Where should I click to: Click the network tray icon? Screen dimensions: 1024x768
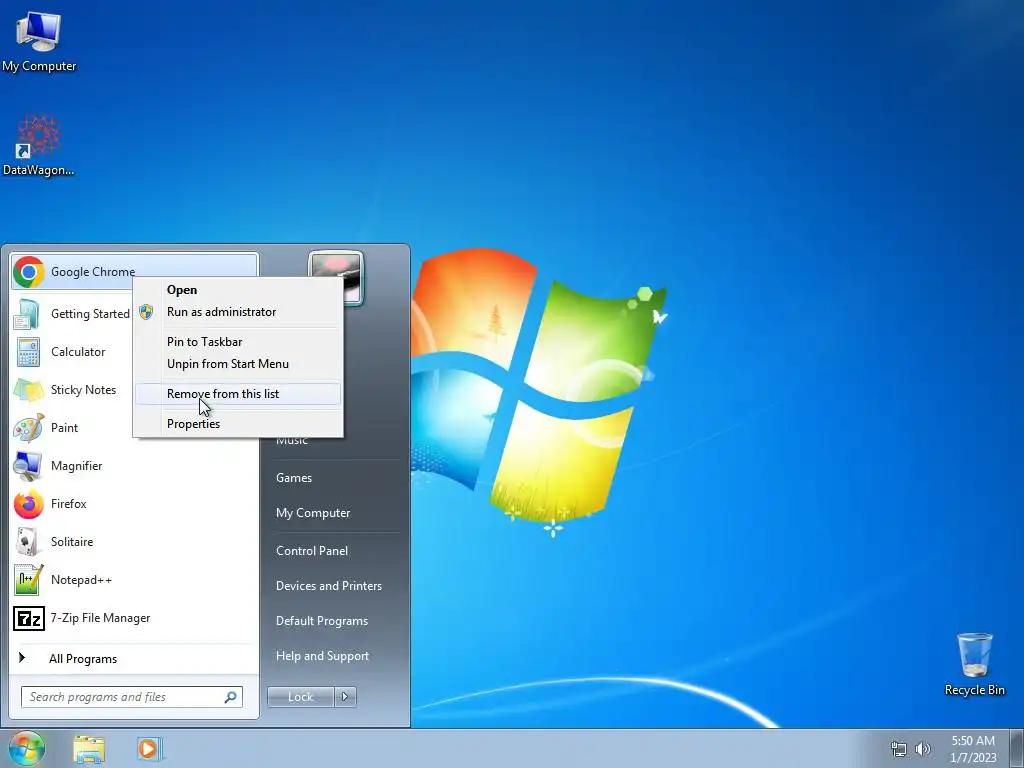(899, 749)
